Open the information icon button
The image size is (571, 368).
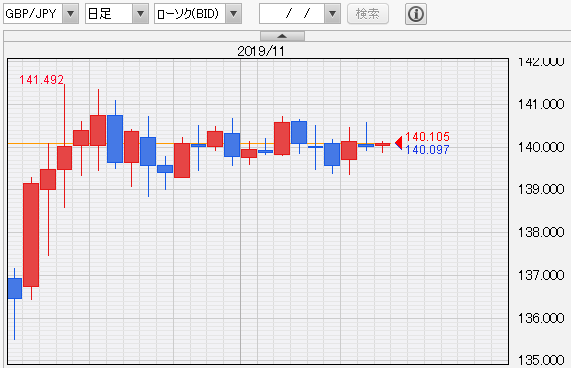pos(416,14)
